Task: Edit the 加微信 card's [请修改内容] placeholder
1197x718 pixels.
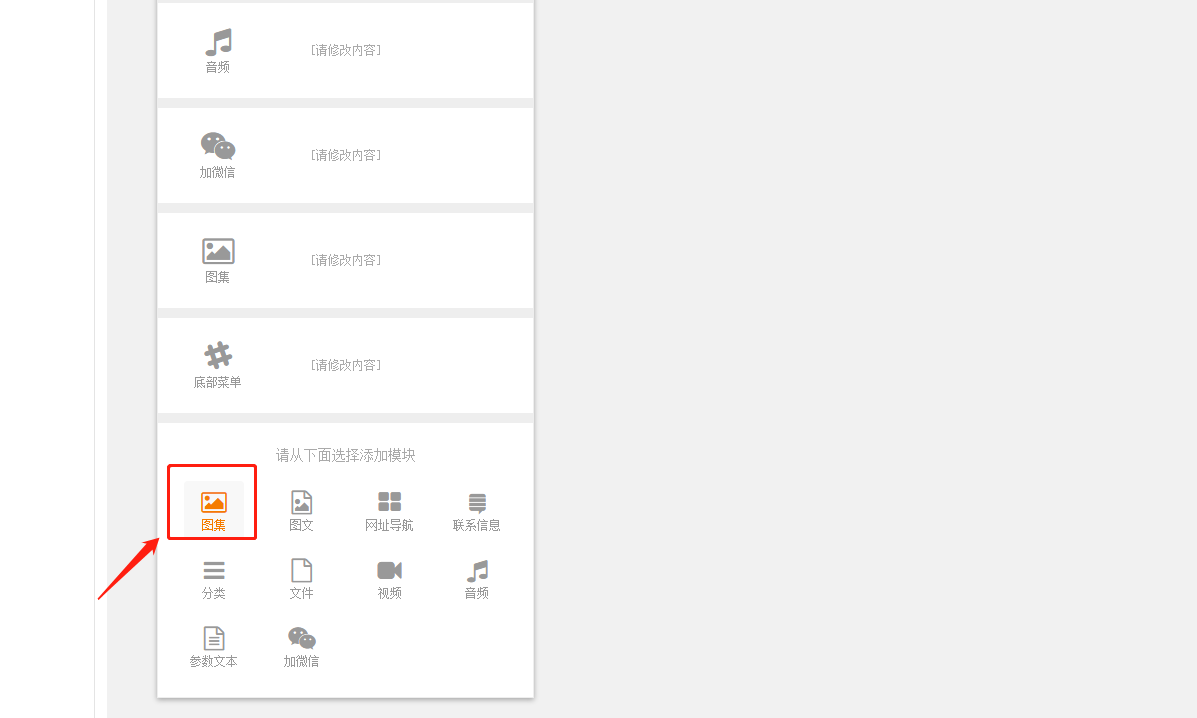Action: (x=346, y=155)
